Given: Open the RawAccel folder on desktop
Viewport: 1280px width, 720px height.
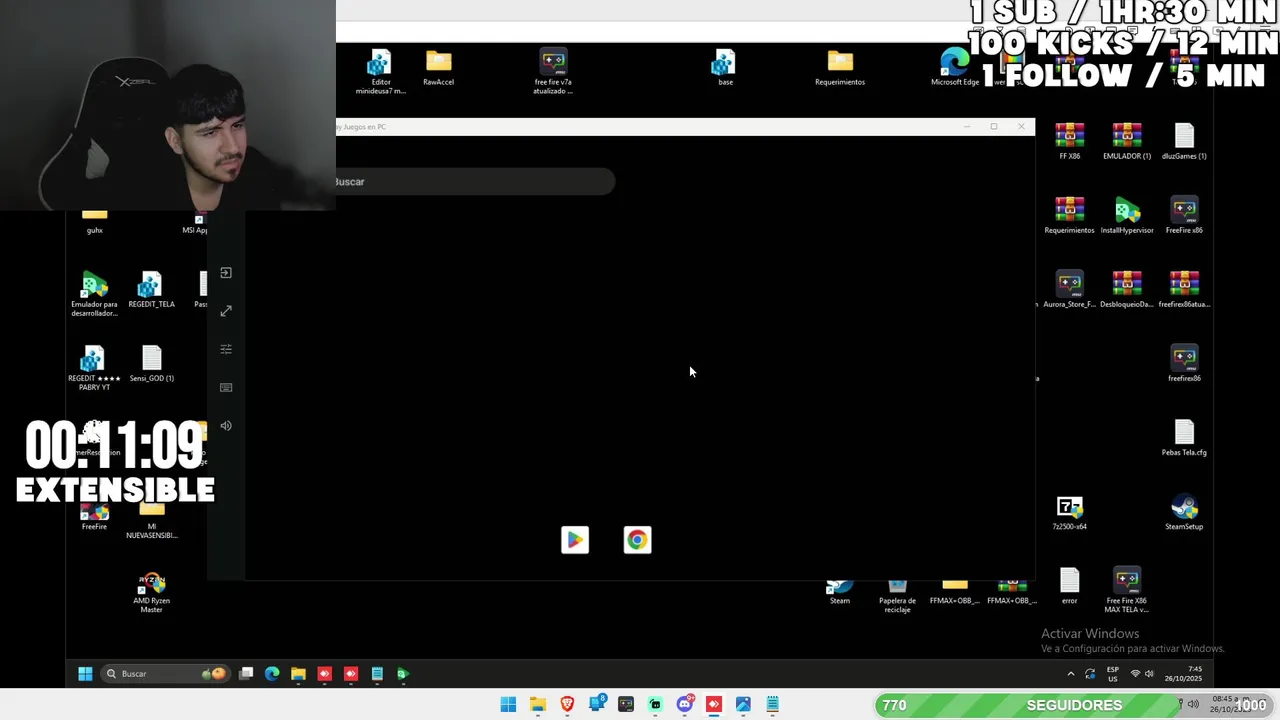Looking at the screenshot, I should coord(438,67).
